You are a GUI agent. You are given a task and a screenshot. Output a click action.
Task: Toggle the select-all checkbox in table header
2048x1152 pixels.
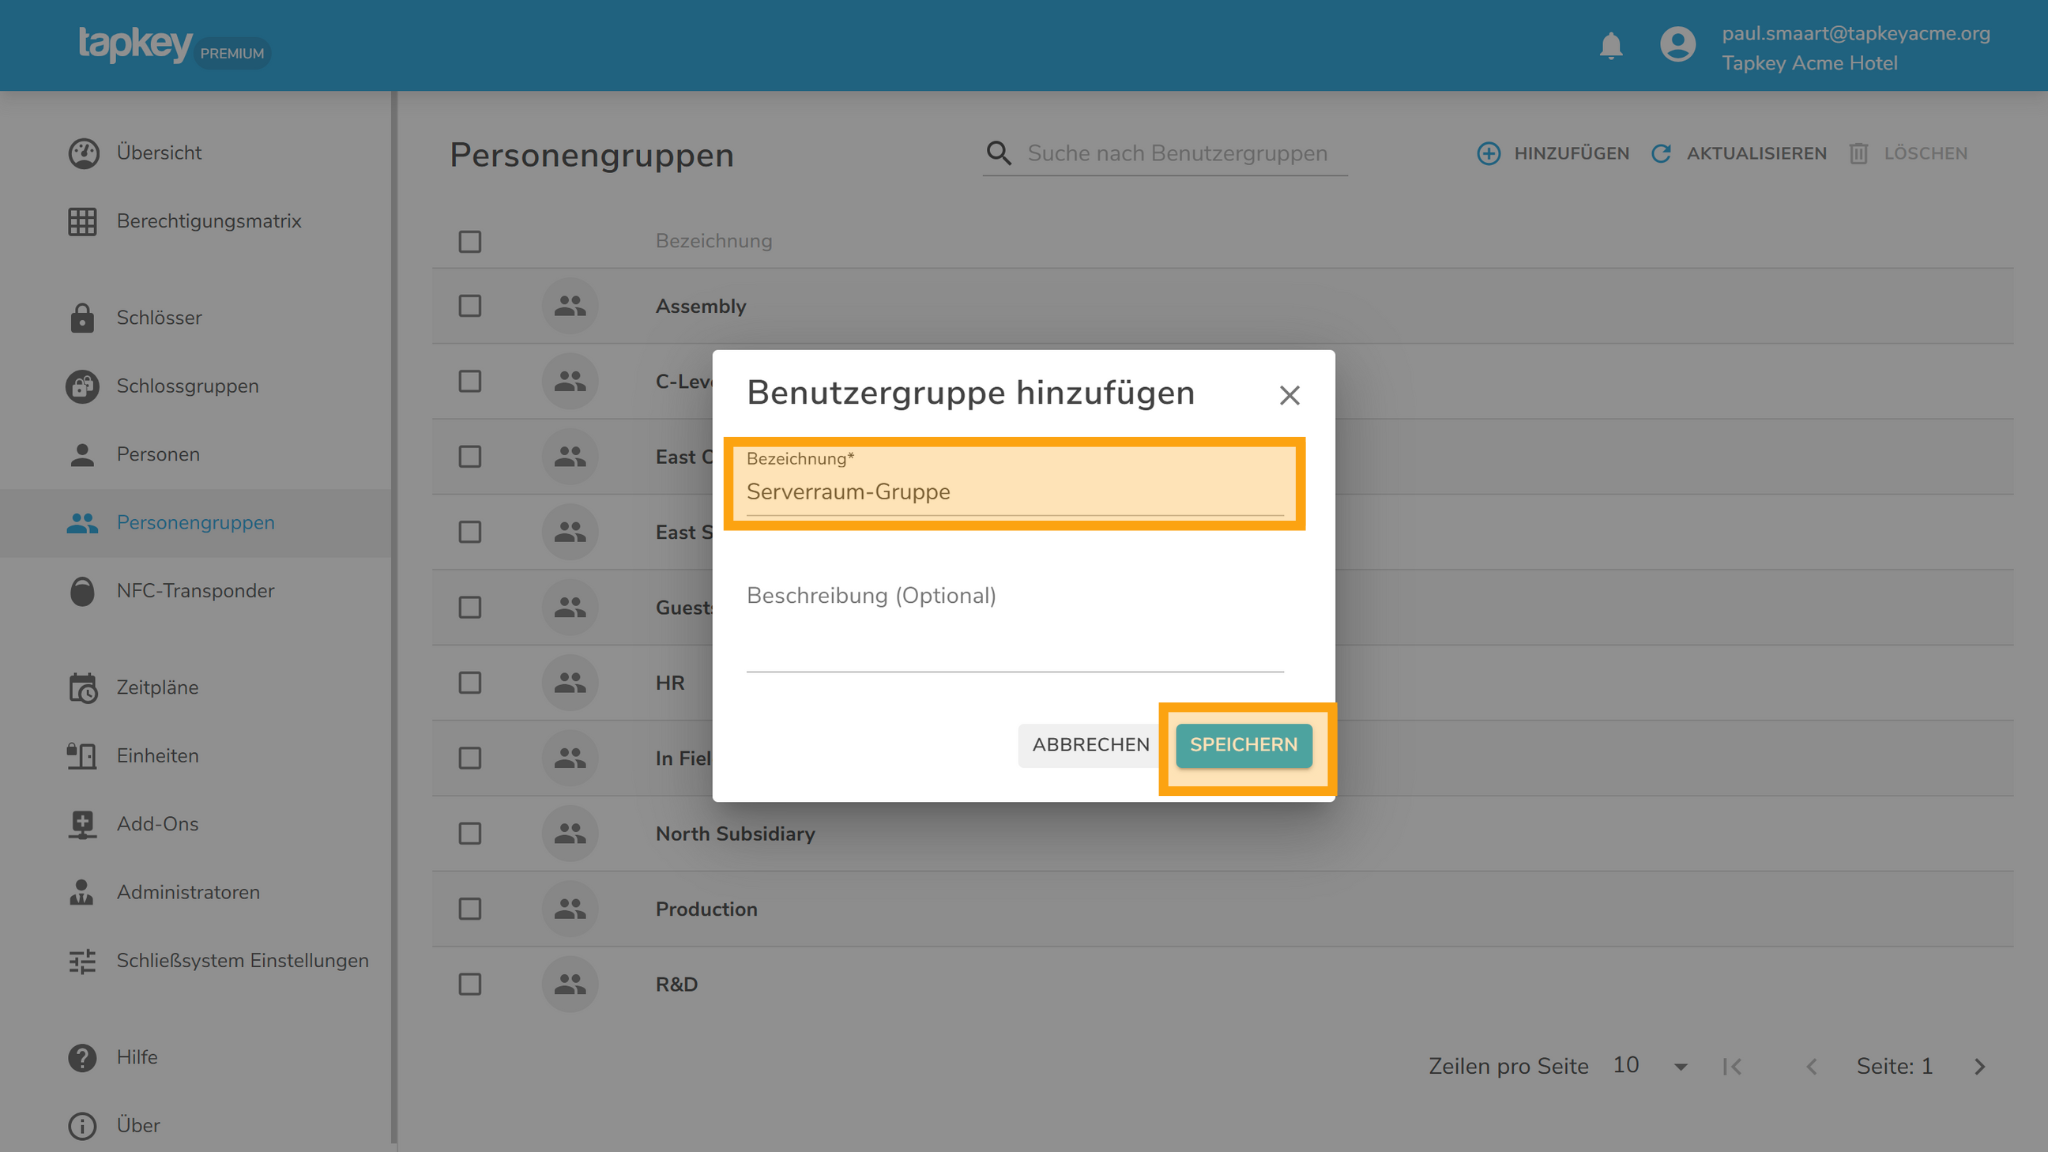[x=470, y=242]
